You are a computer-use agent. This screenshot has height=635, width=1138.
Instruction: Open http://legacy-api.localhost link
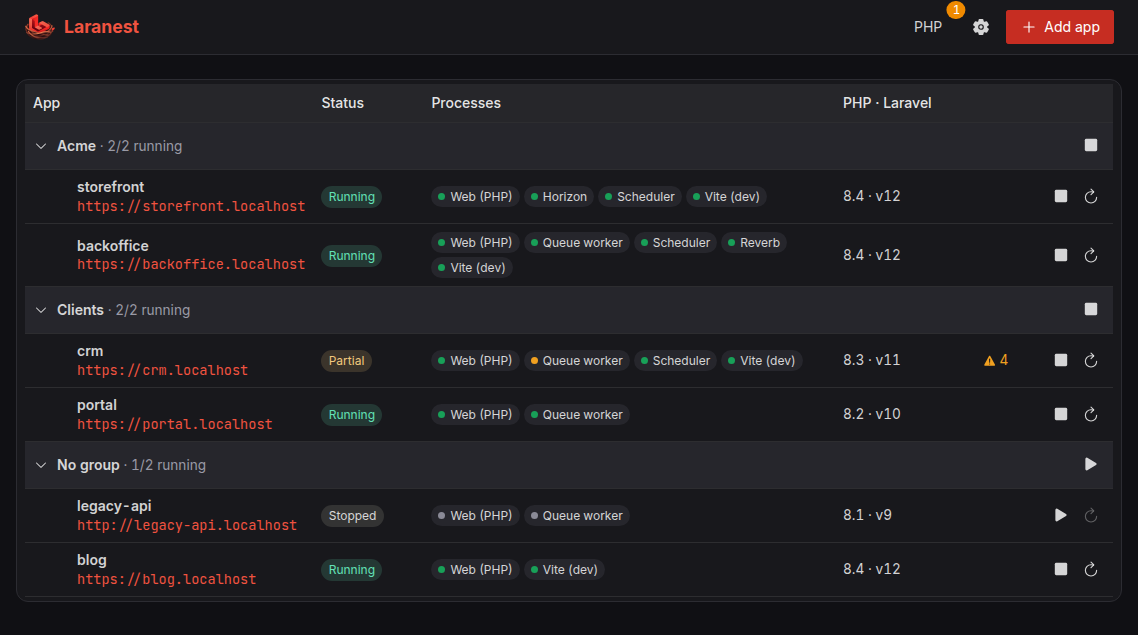coord(187,525)
